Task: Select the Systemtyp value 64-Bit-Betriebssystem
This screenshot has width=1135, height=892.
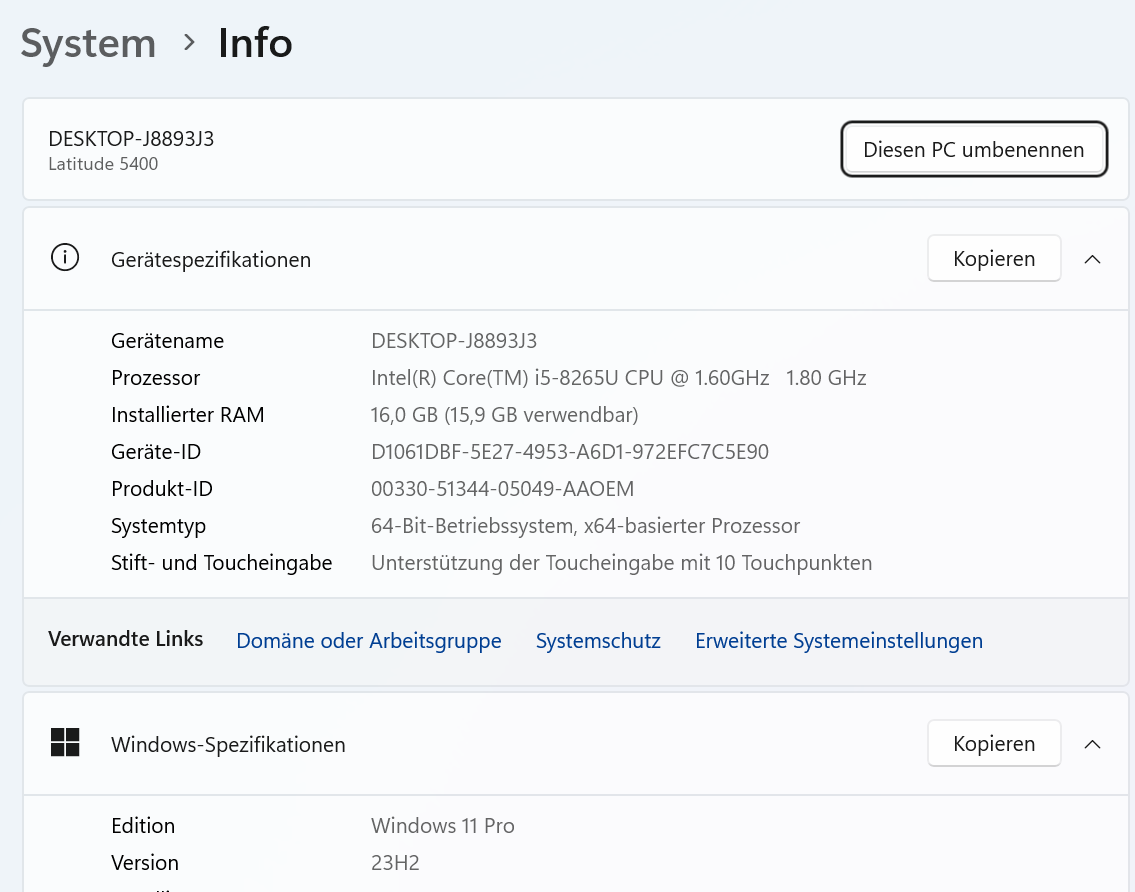Action: pos(585,526)
